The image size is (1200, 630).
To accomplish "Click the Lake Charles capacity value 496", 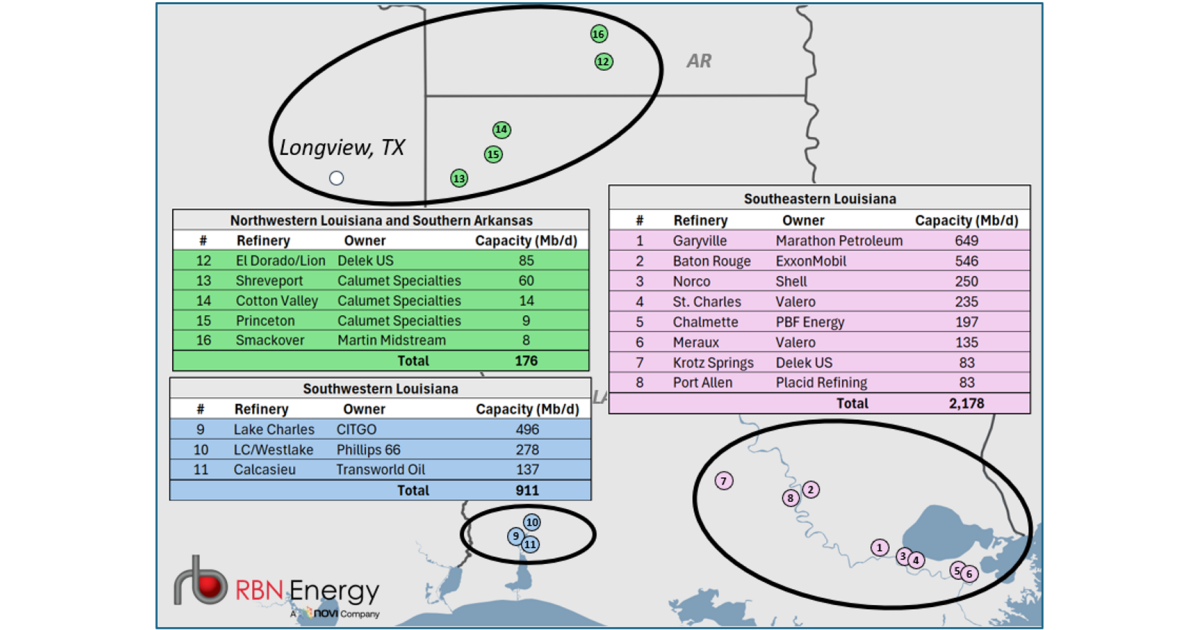I will [x=526, y=429].
